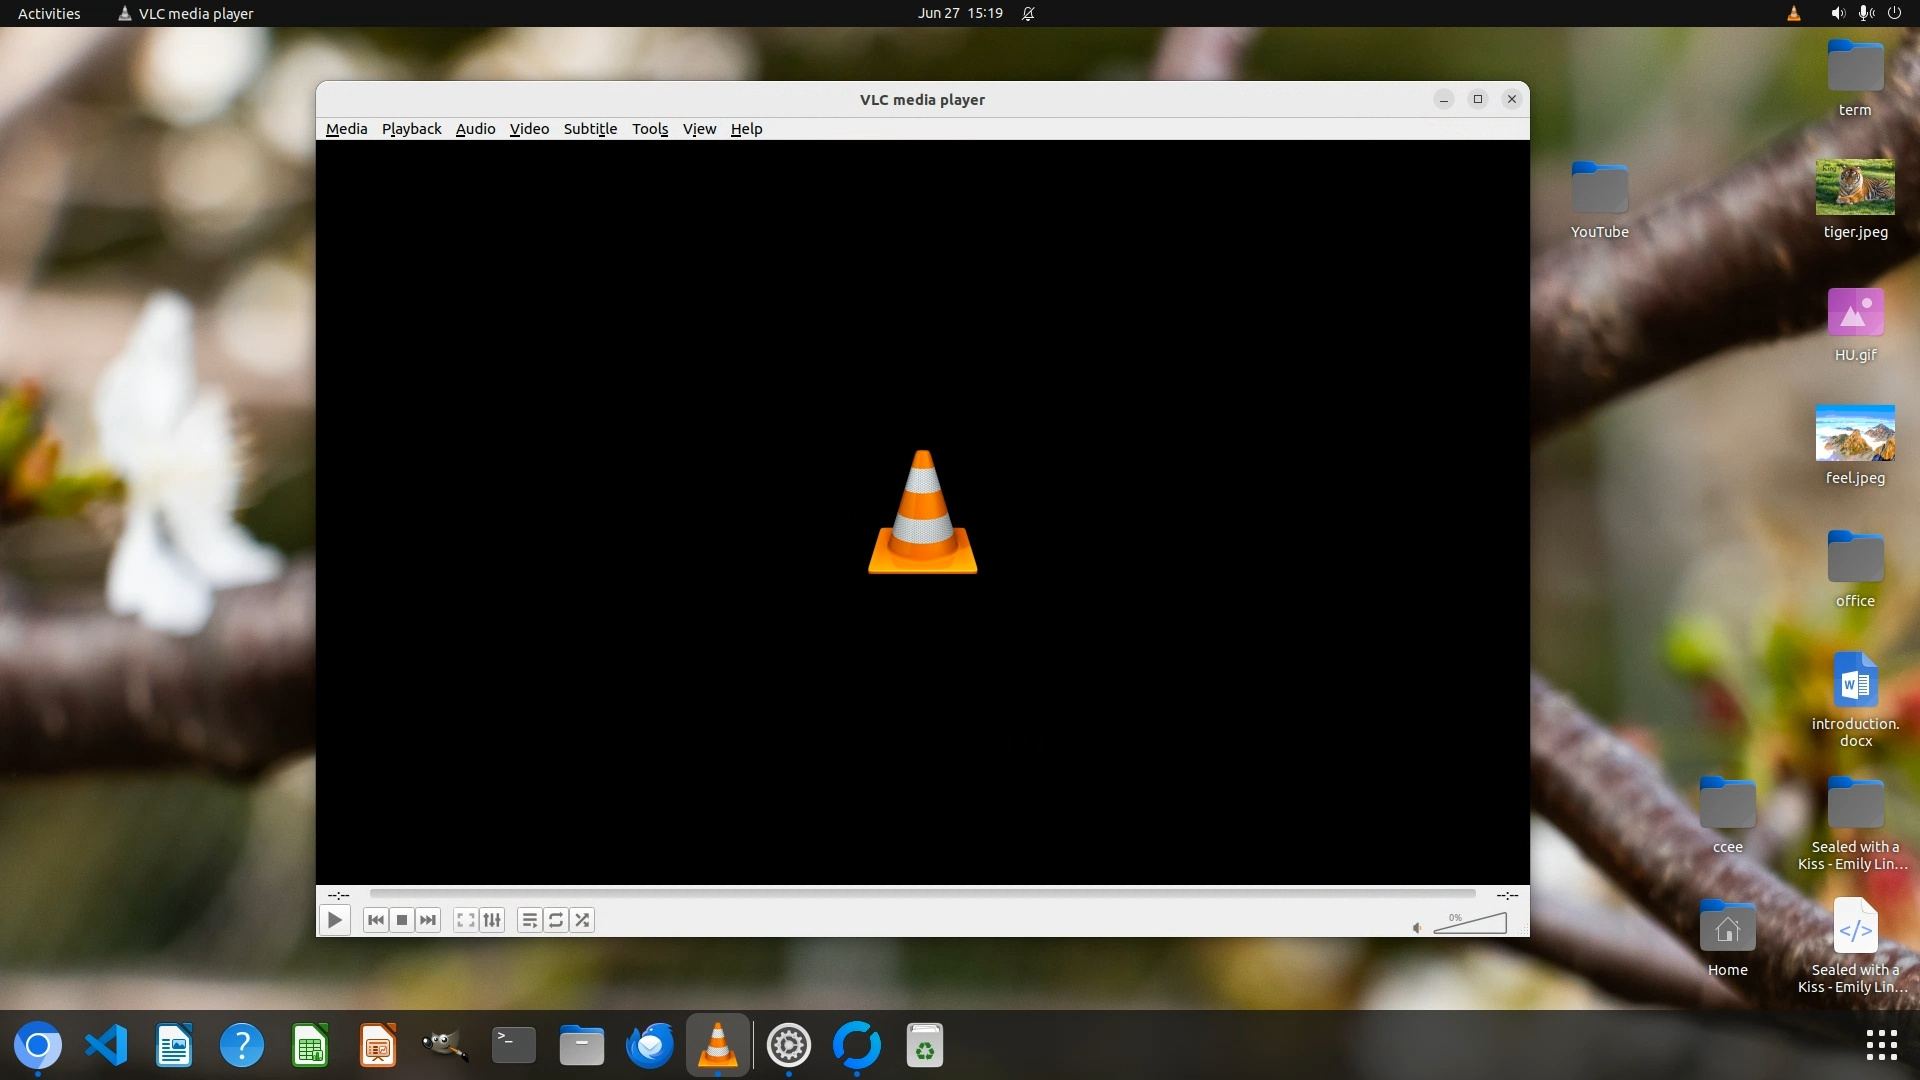Toggle random shuffle playback button

coord(582,920)
